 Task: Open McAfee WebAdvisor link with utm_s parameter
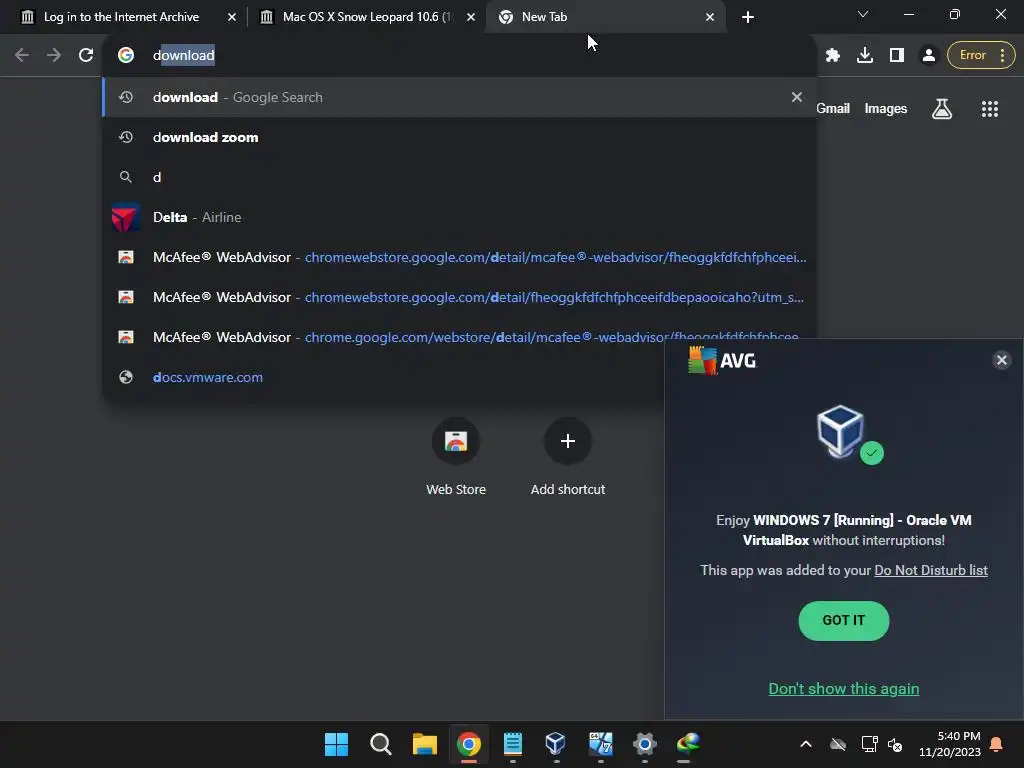coord(460,297)
